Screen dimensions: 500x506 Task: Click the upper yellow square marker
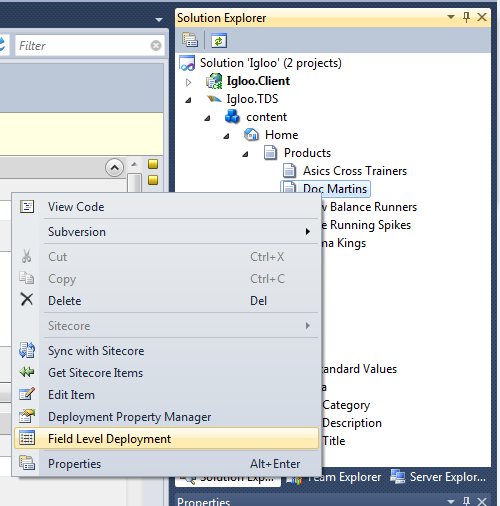coord(153,164)
